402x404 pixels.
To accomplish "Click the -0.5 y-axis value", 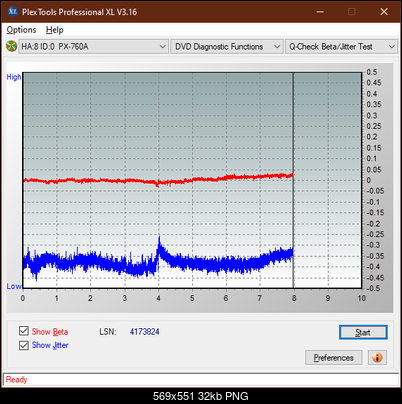I will tap(373, 288).
